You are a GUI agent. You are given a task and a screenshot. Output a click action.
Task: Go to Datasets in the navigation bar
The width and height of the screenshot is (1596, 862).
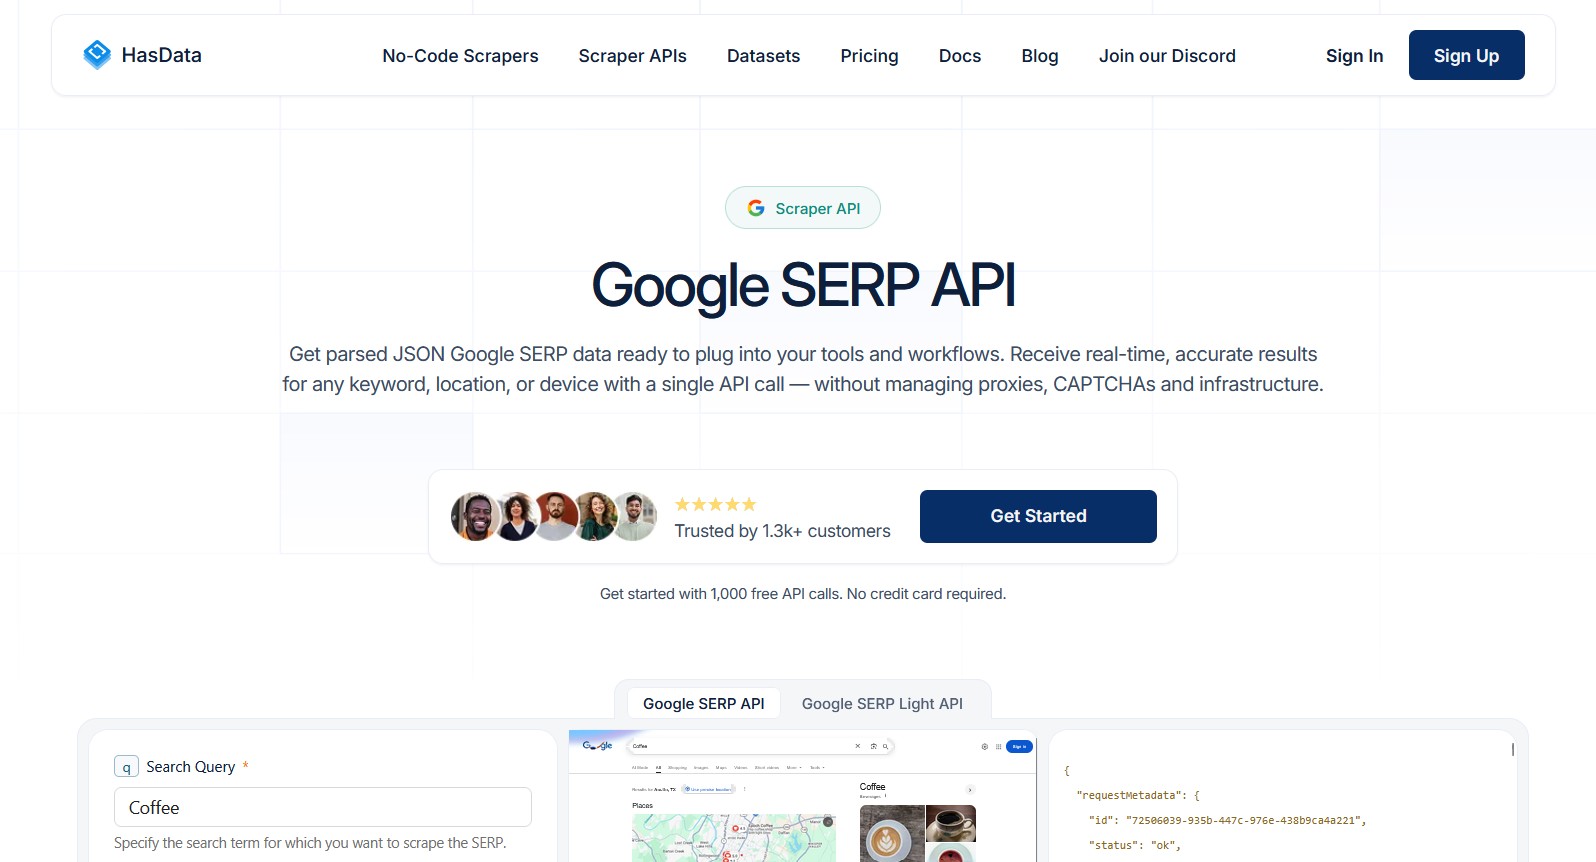(763, 56)
